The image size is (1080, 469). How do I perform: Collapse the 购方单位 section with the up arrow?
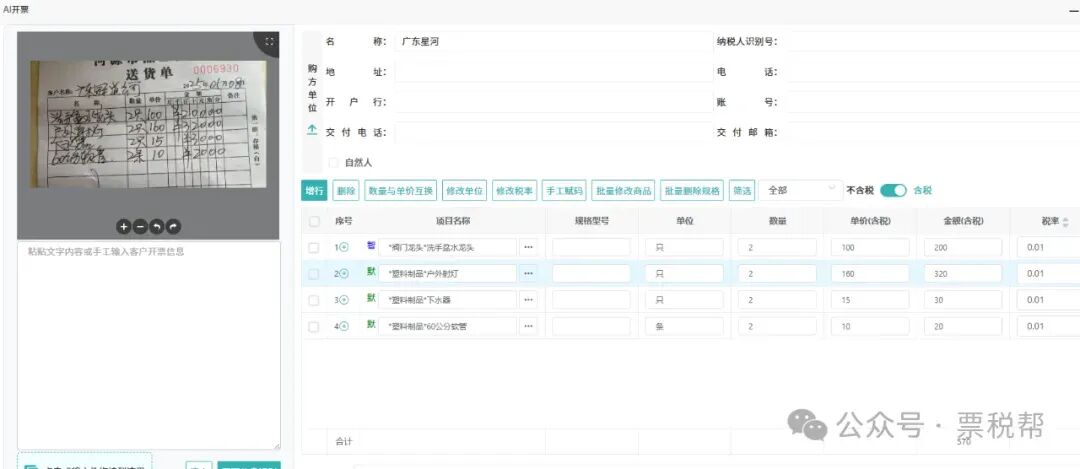point(312,129)
